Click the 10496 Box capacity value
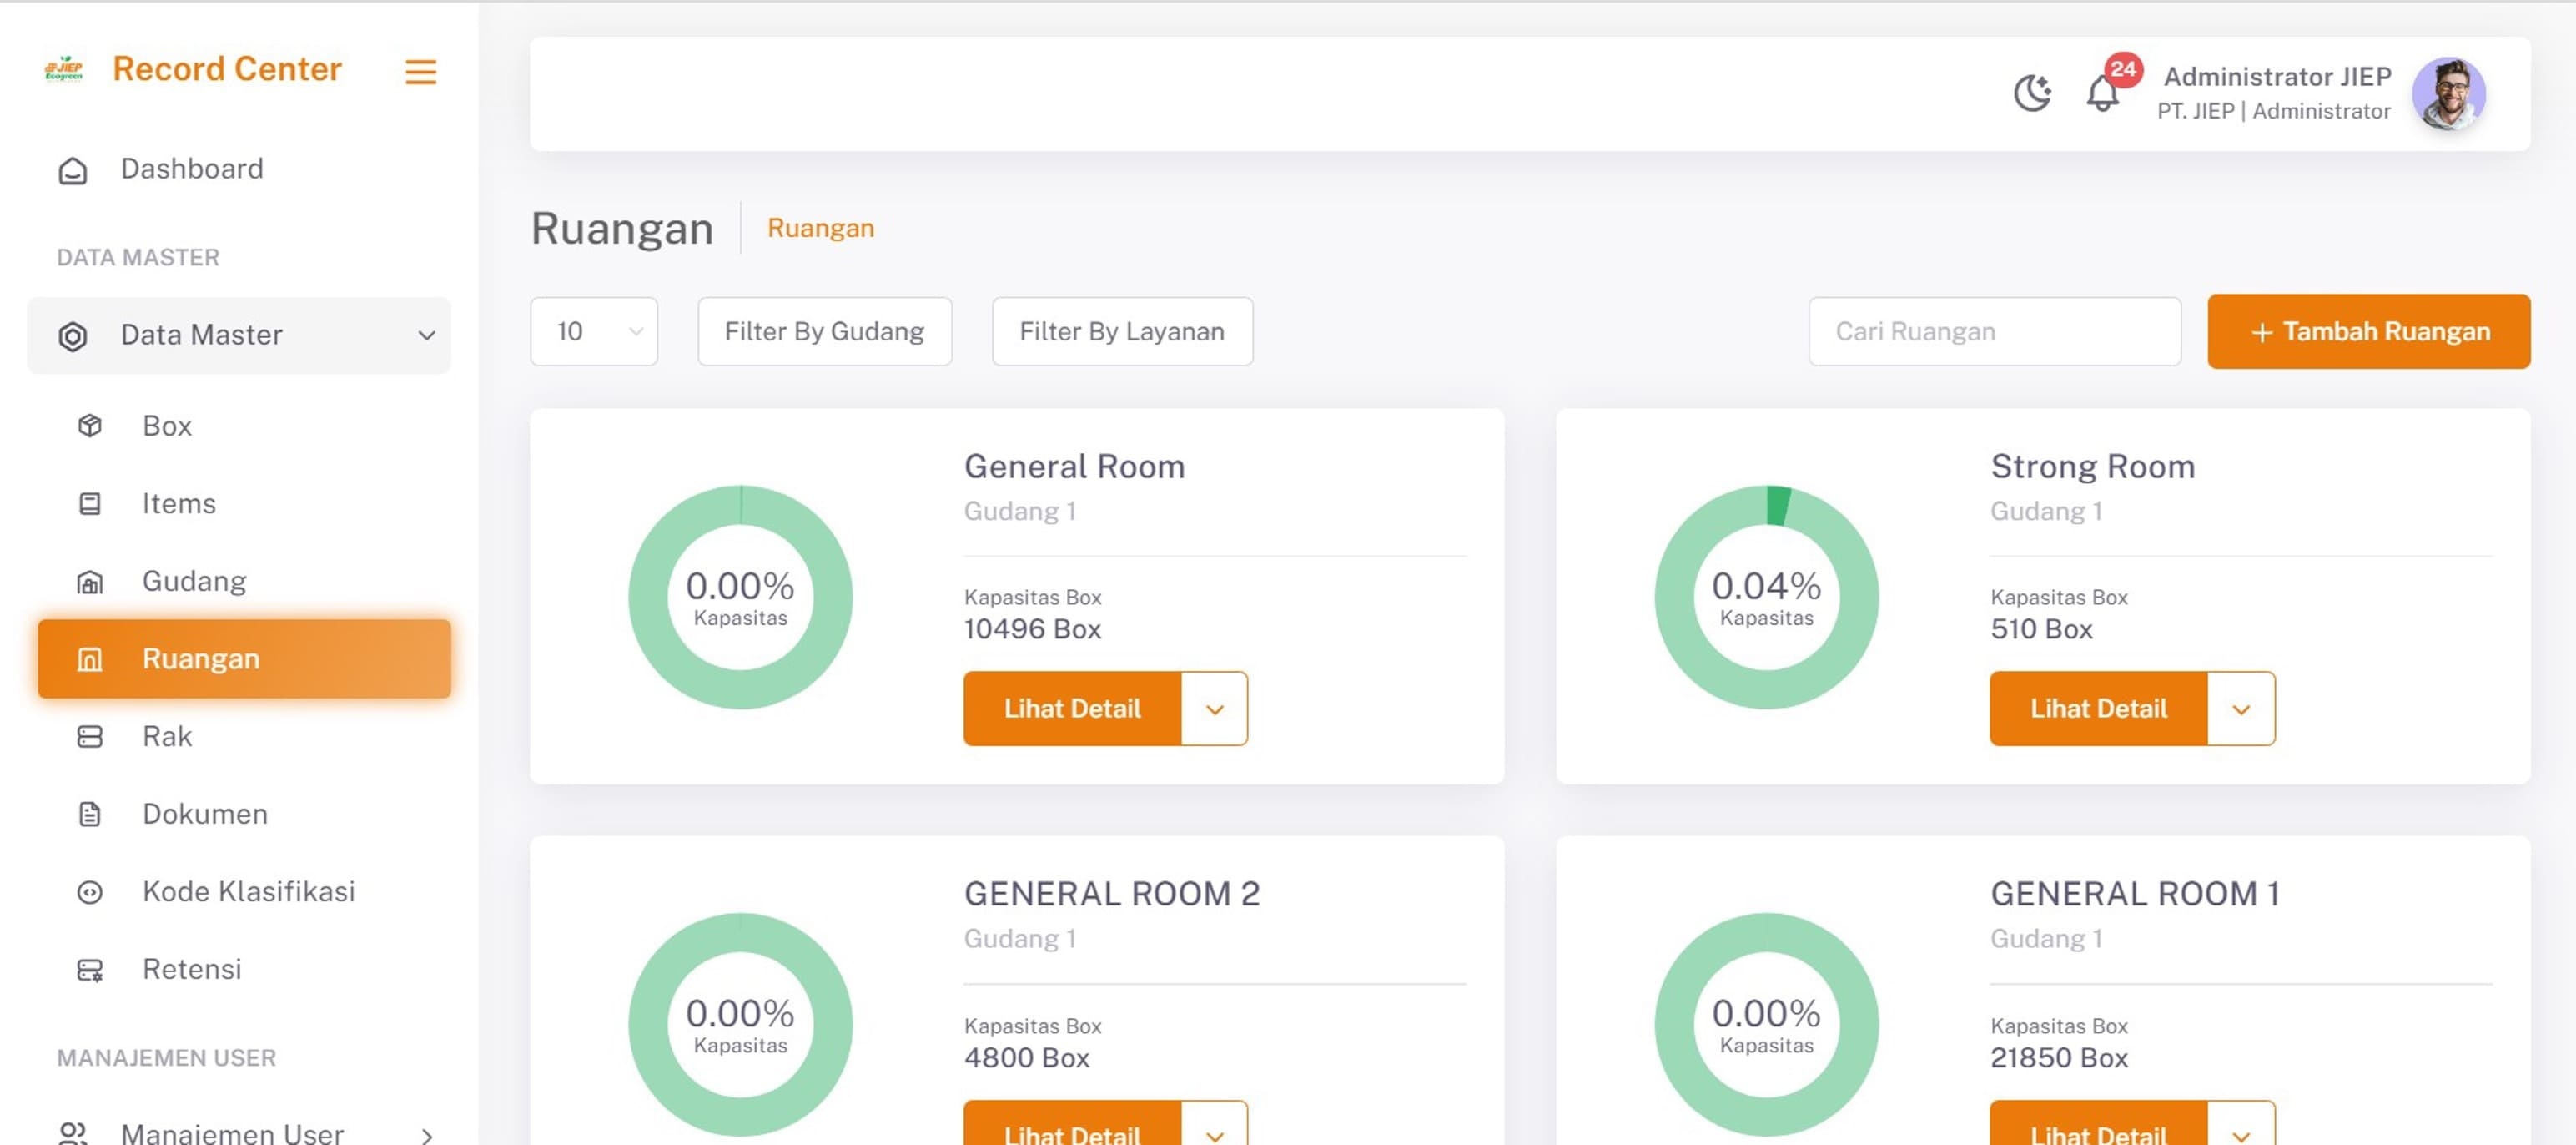 [x=1032, y=629]
